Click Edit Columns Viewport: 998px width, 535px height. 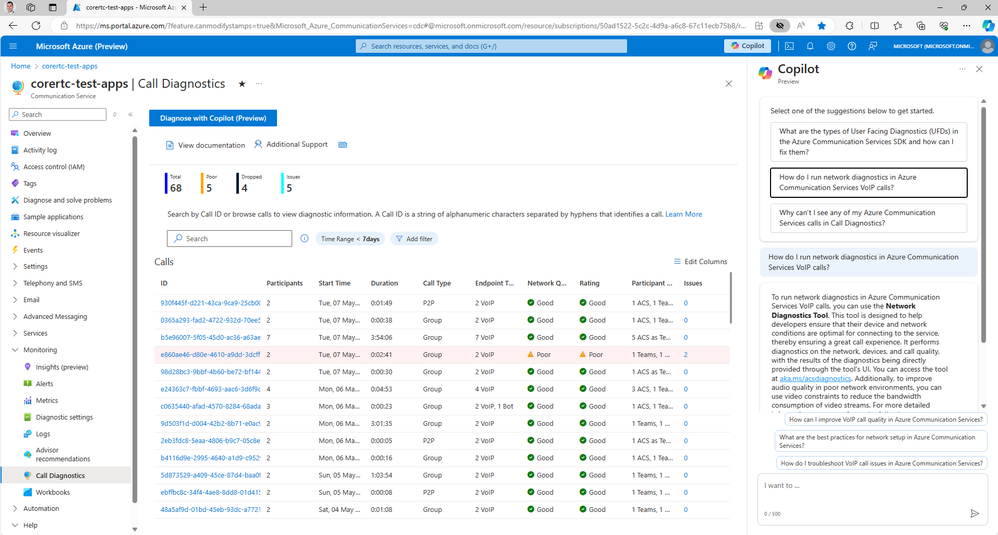[700, 261]
